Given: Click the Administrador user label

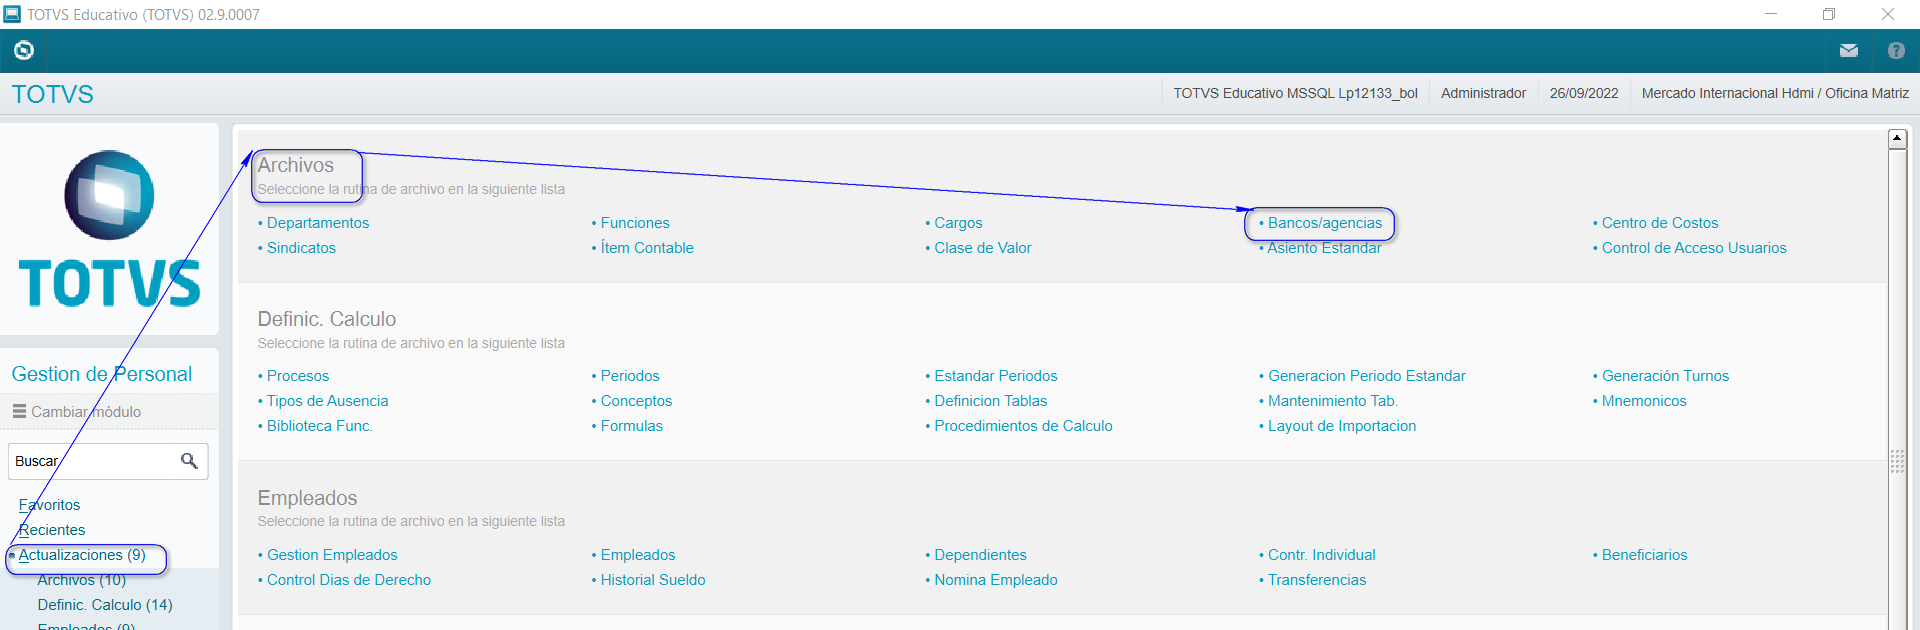Looking at the screenshot, I should (x=1483, y=93).
